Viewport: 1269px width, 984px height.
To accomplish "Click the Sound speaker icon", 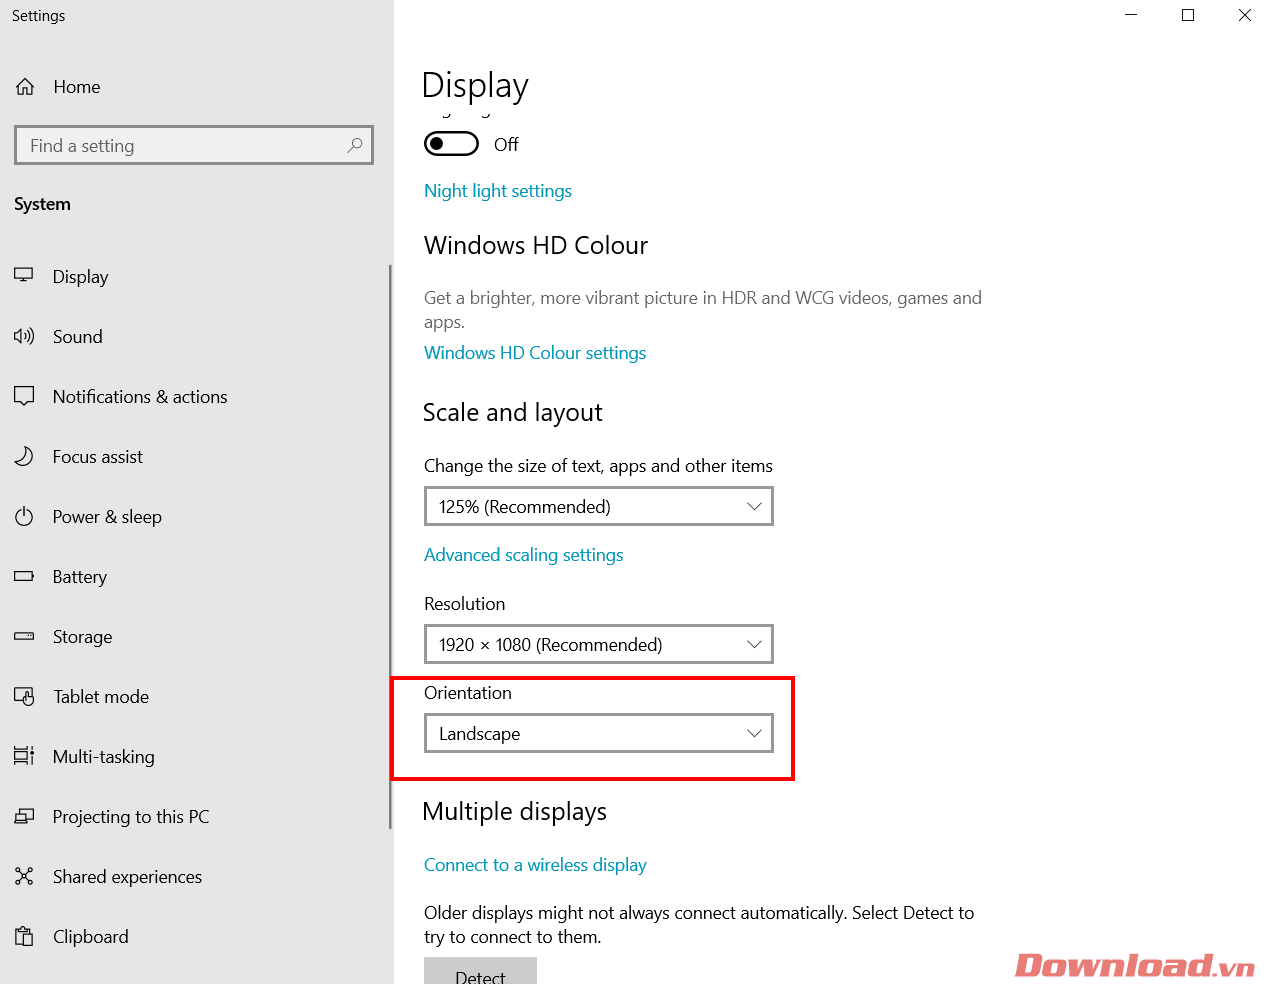I will (24, 337).
